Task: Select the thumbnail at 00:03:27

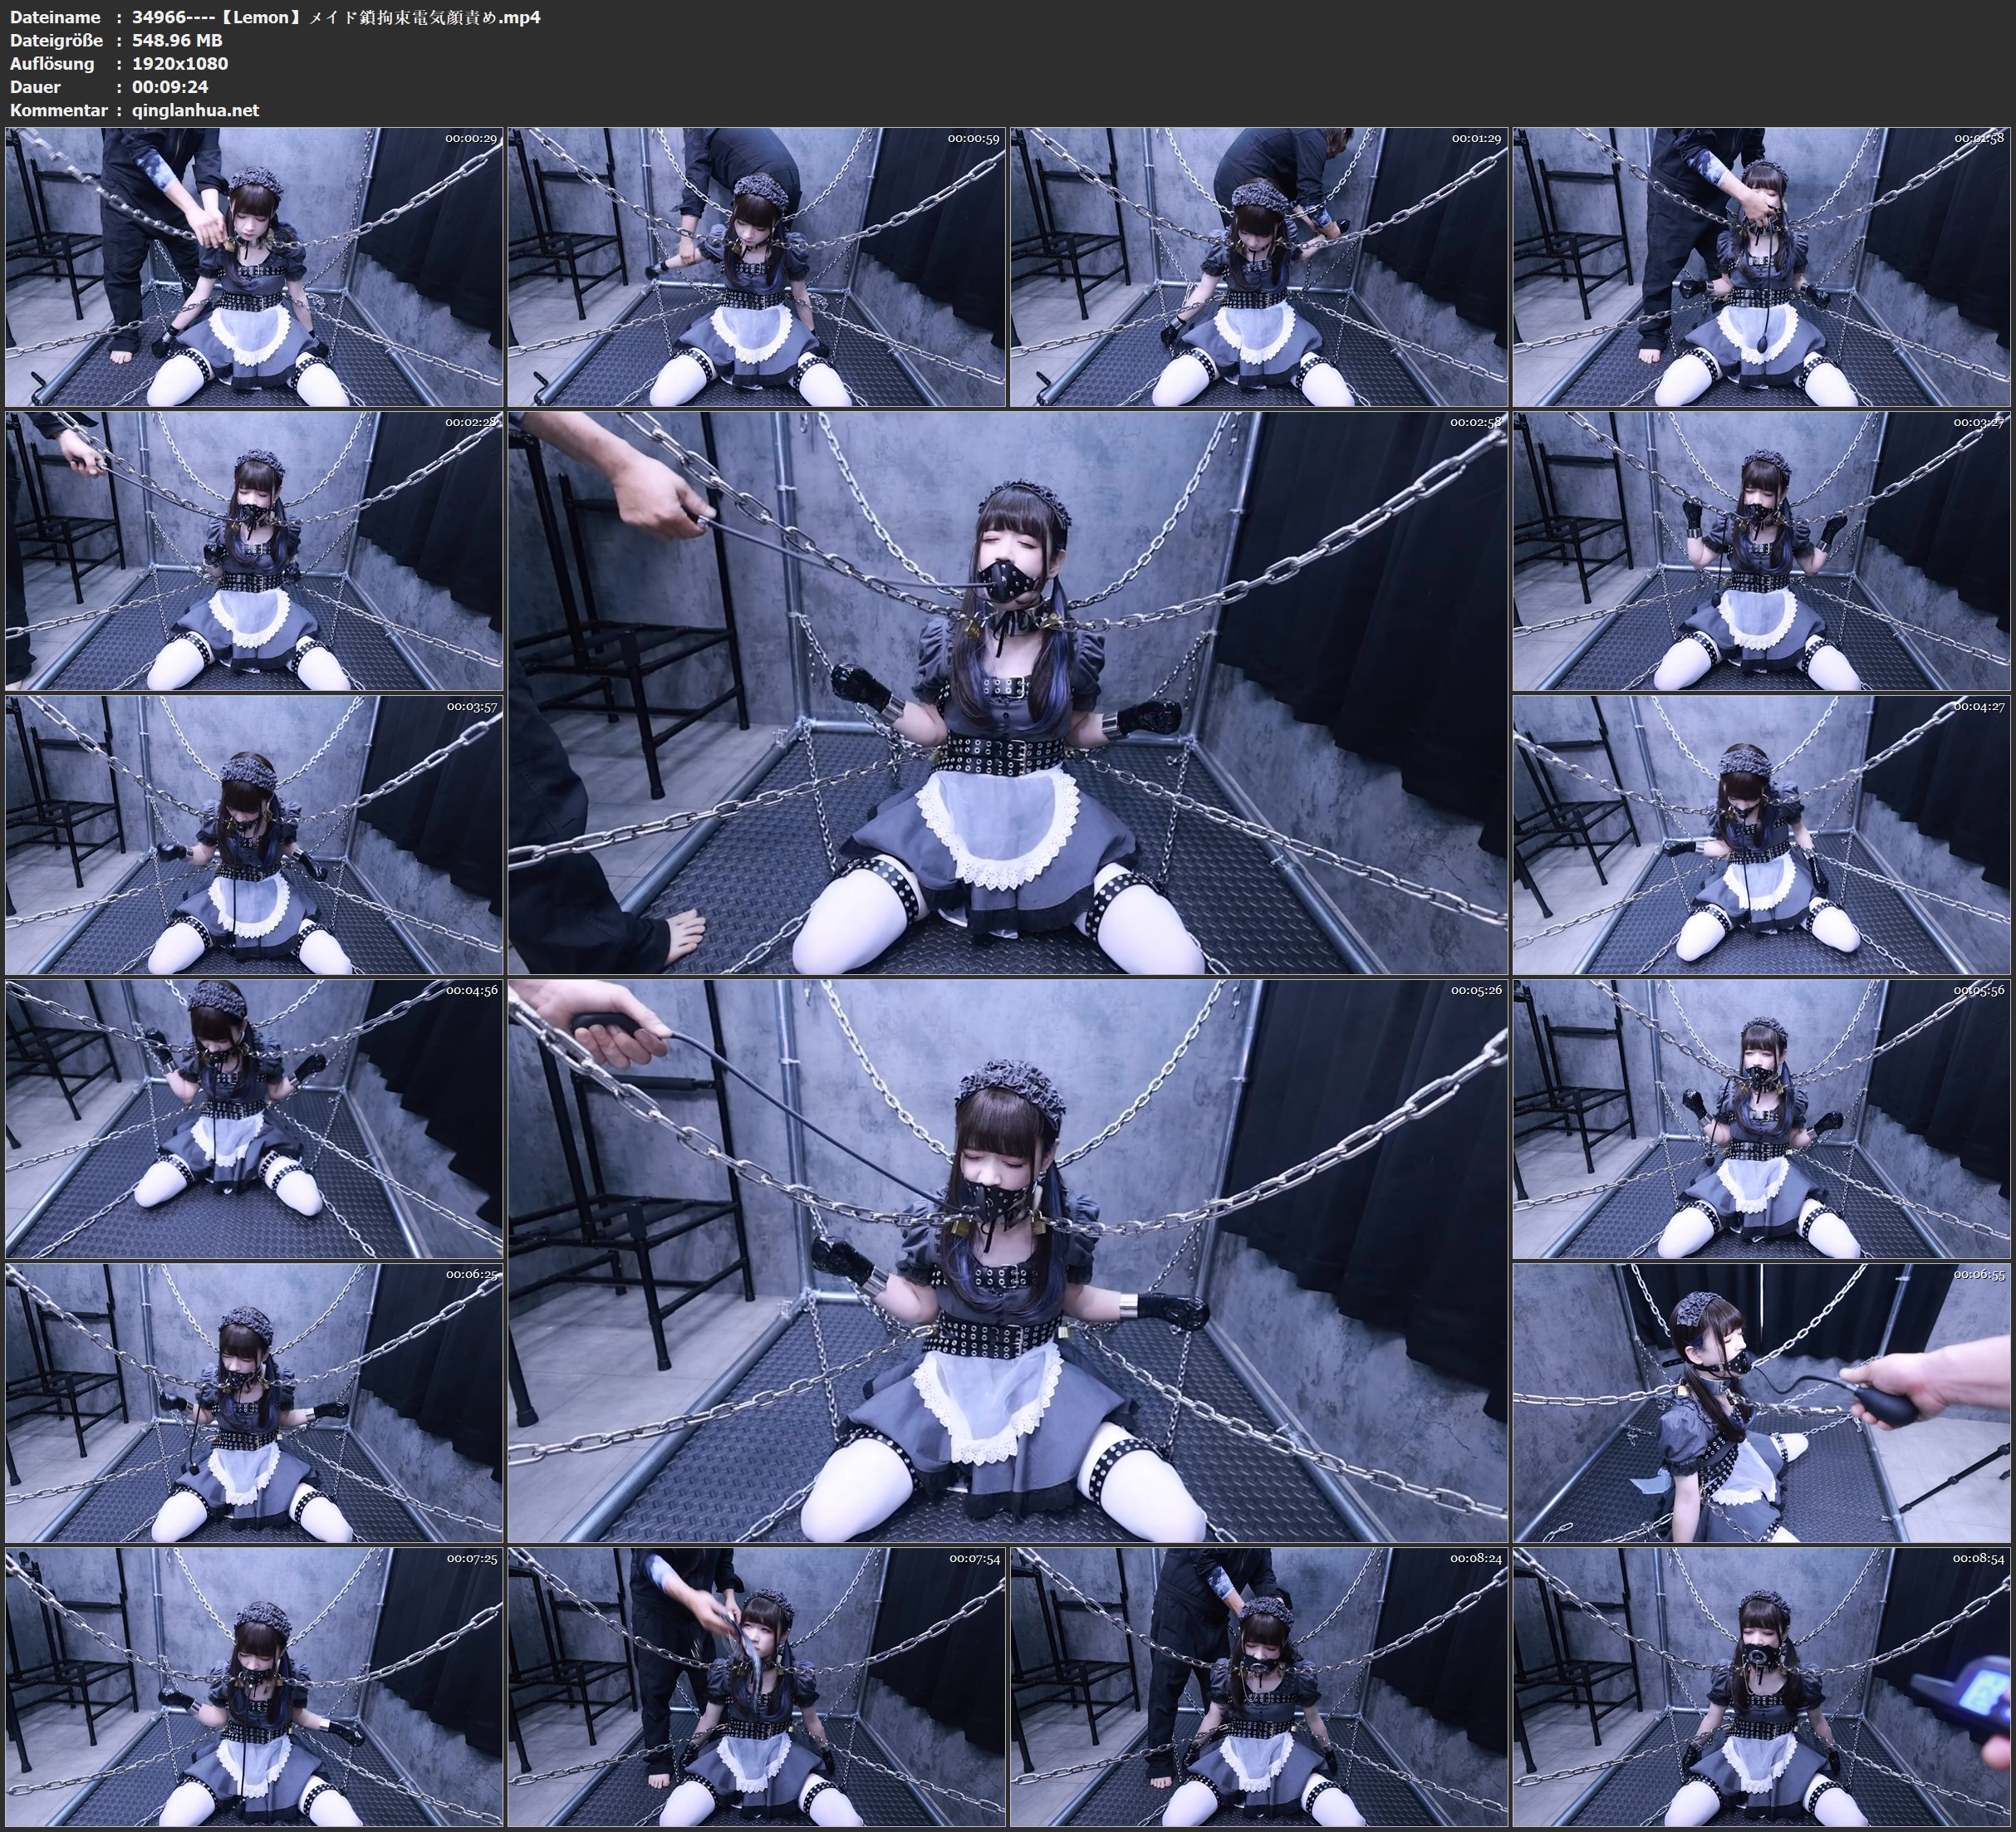Action: 1761,551
